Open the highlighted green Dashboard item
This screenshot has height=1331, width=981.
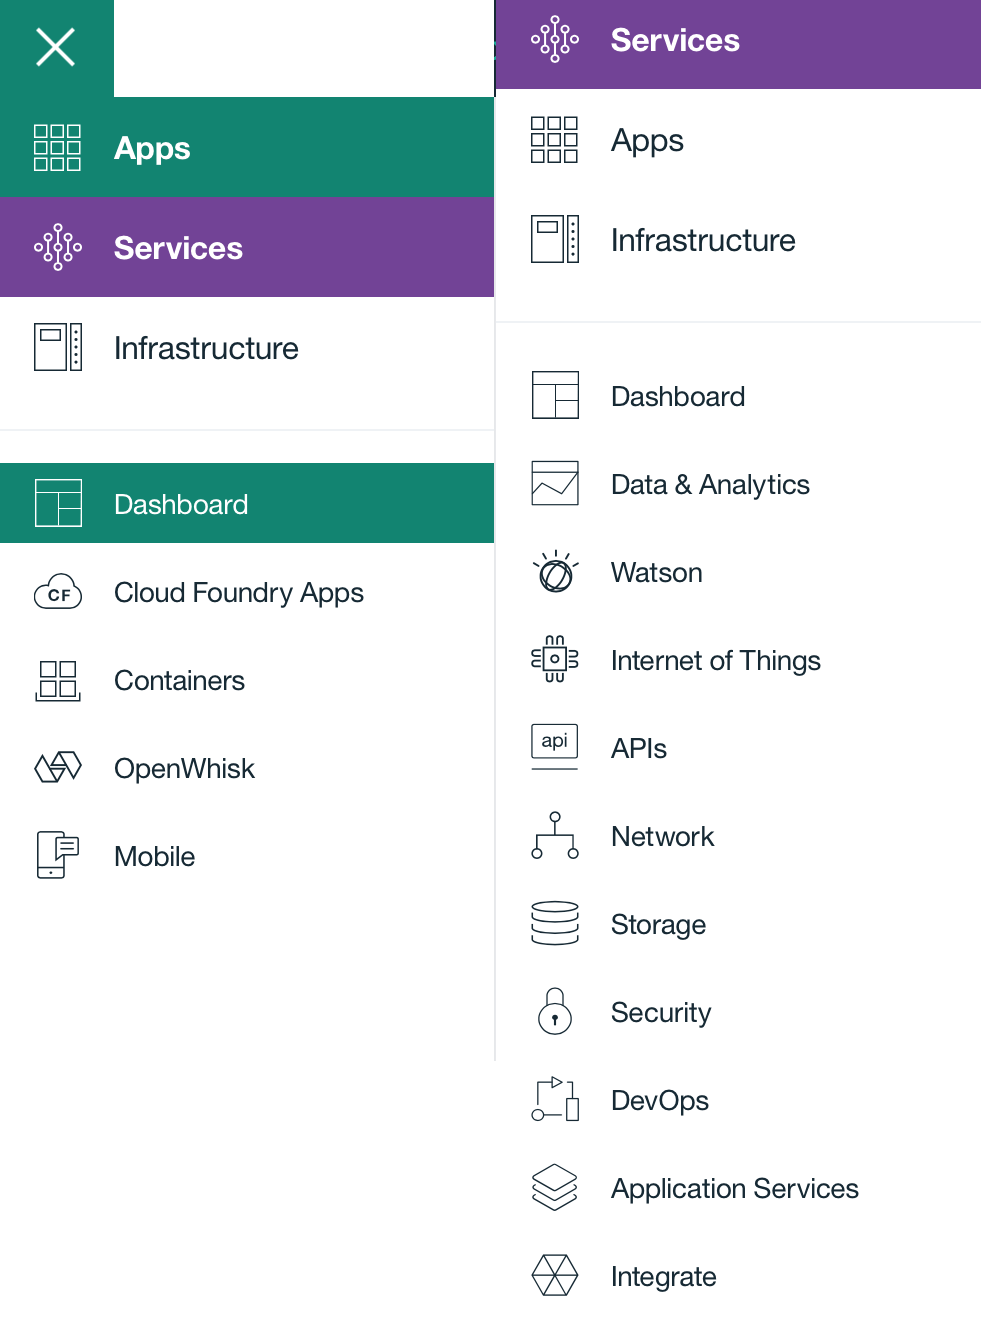[x=247, y=504]
